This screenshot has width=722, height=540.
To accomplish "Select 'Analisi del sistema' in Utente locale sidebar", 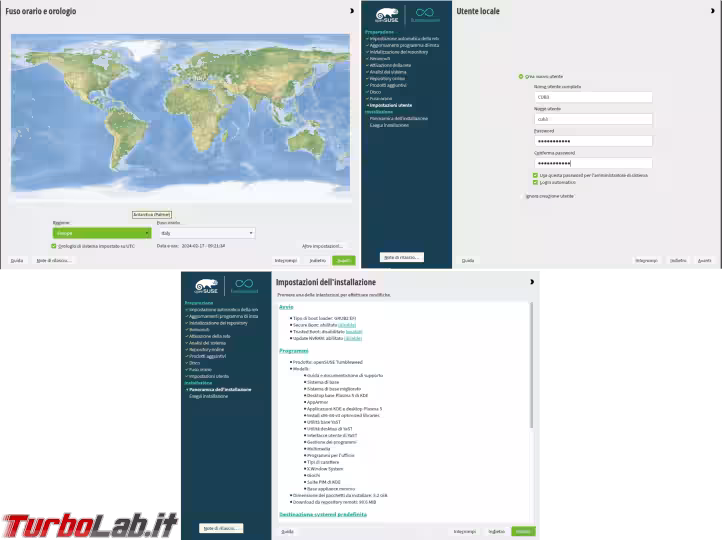I will 388,72.
